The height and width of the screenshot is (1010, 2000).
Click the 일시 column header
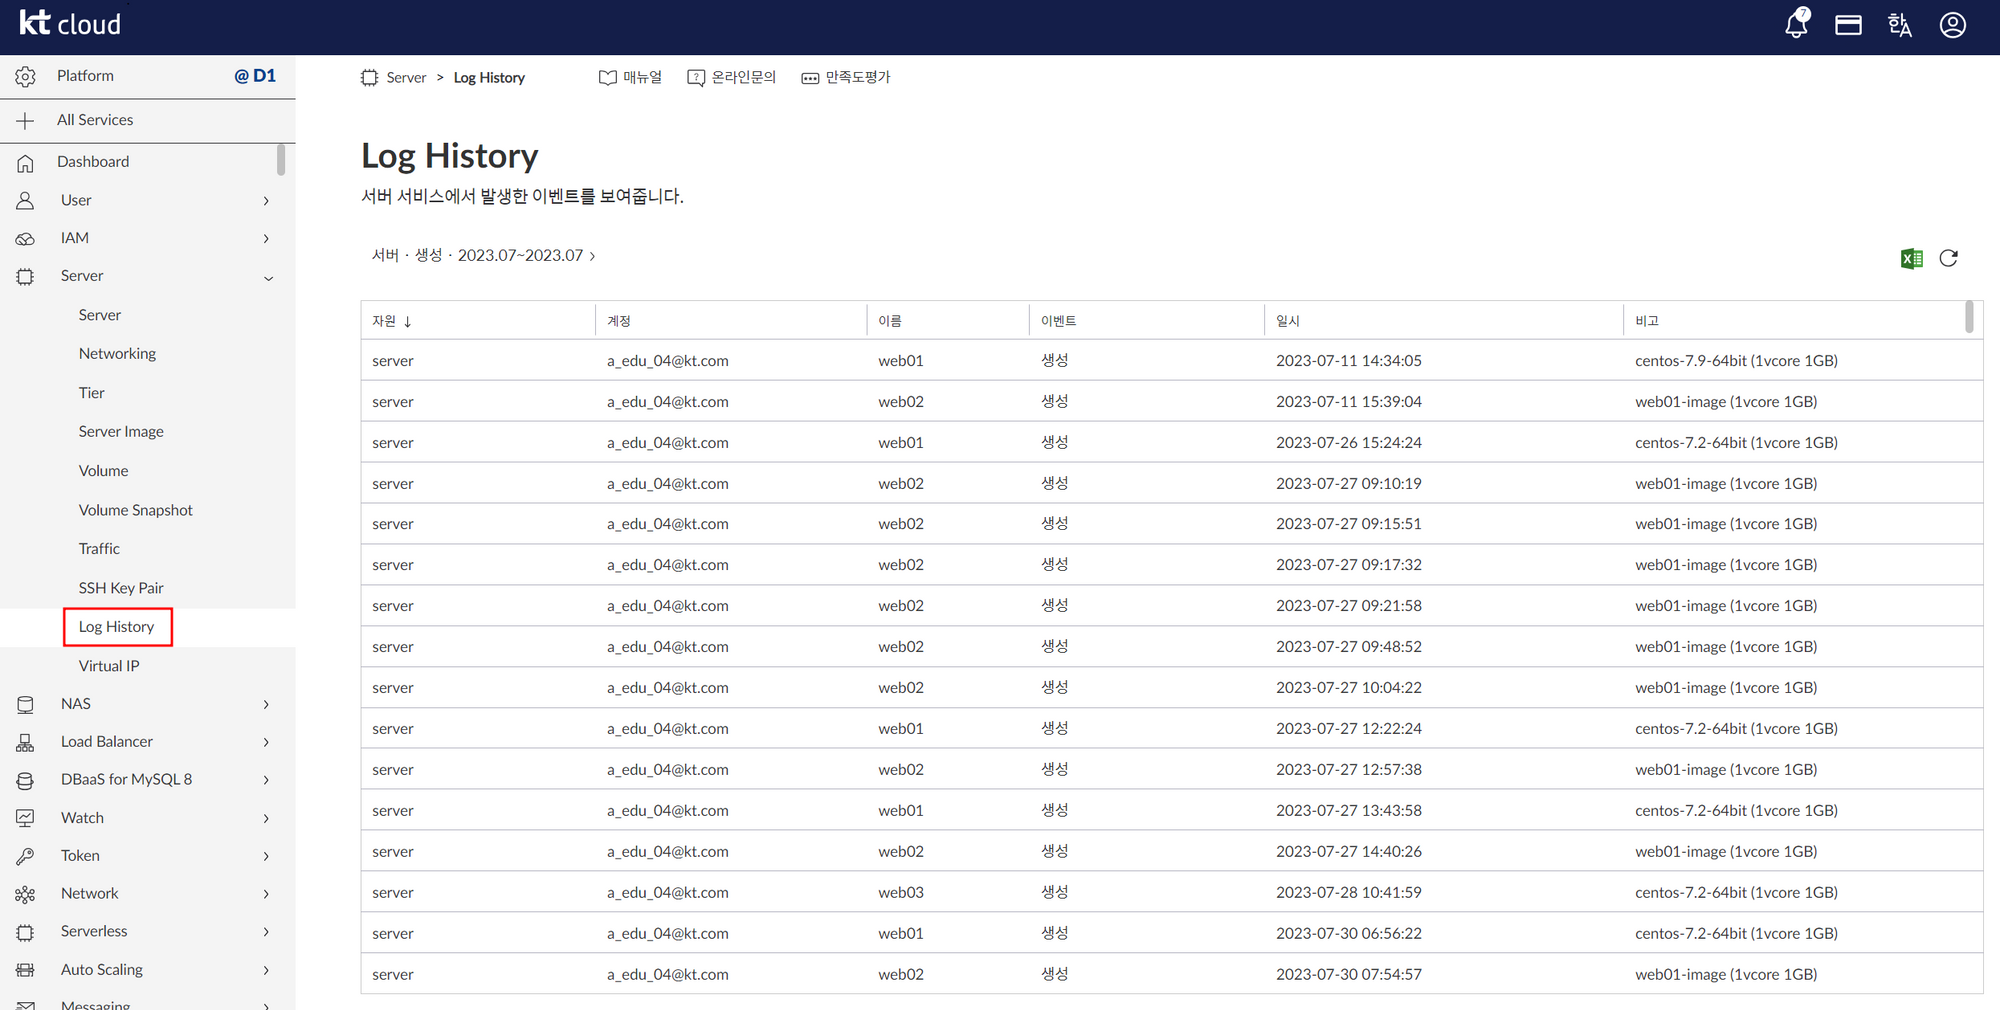pyautogui.click(x=1288, y=321)
